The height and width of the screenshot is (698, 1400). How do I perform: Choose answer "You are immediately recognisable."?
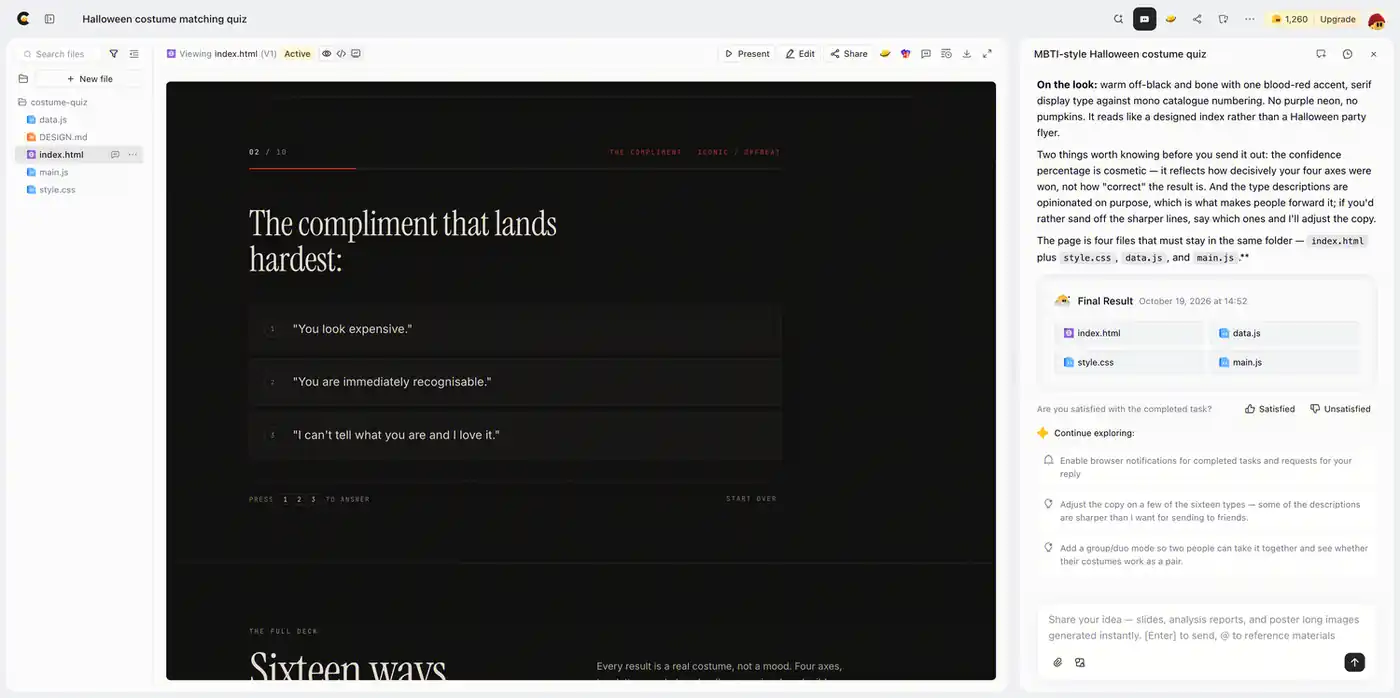(515, 382)
